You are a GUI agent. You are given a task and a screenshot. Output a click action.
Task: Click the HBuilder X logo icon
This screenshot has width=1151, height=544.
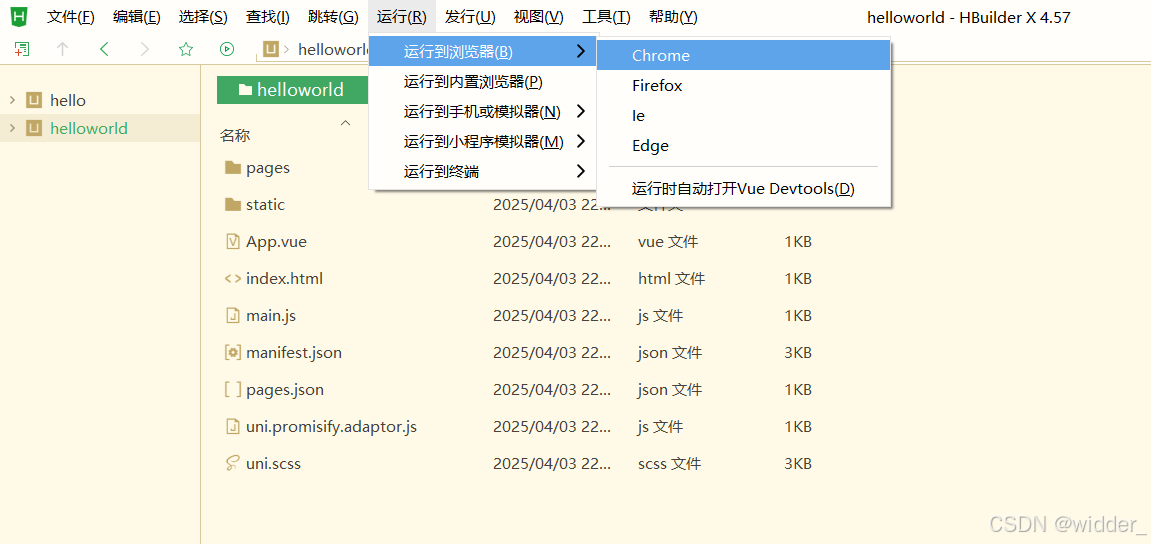[x=21, y=17]
